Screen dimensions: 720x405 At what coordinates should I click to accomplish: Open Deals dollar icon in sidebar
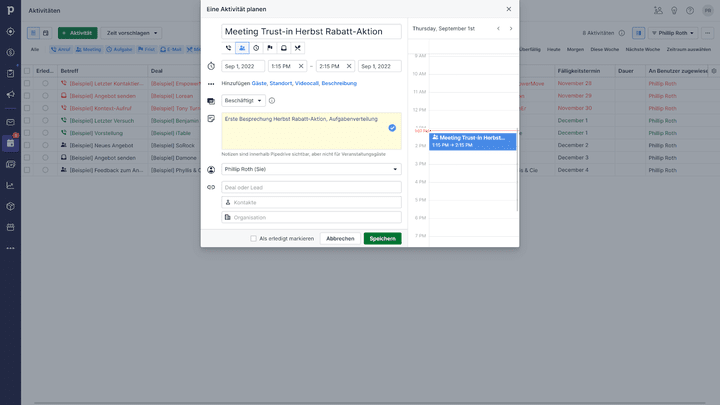pyautogui.click(x=10, y=52)
